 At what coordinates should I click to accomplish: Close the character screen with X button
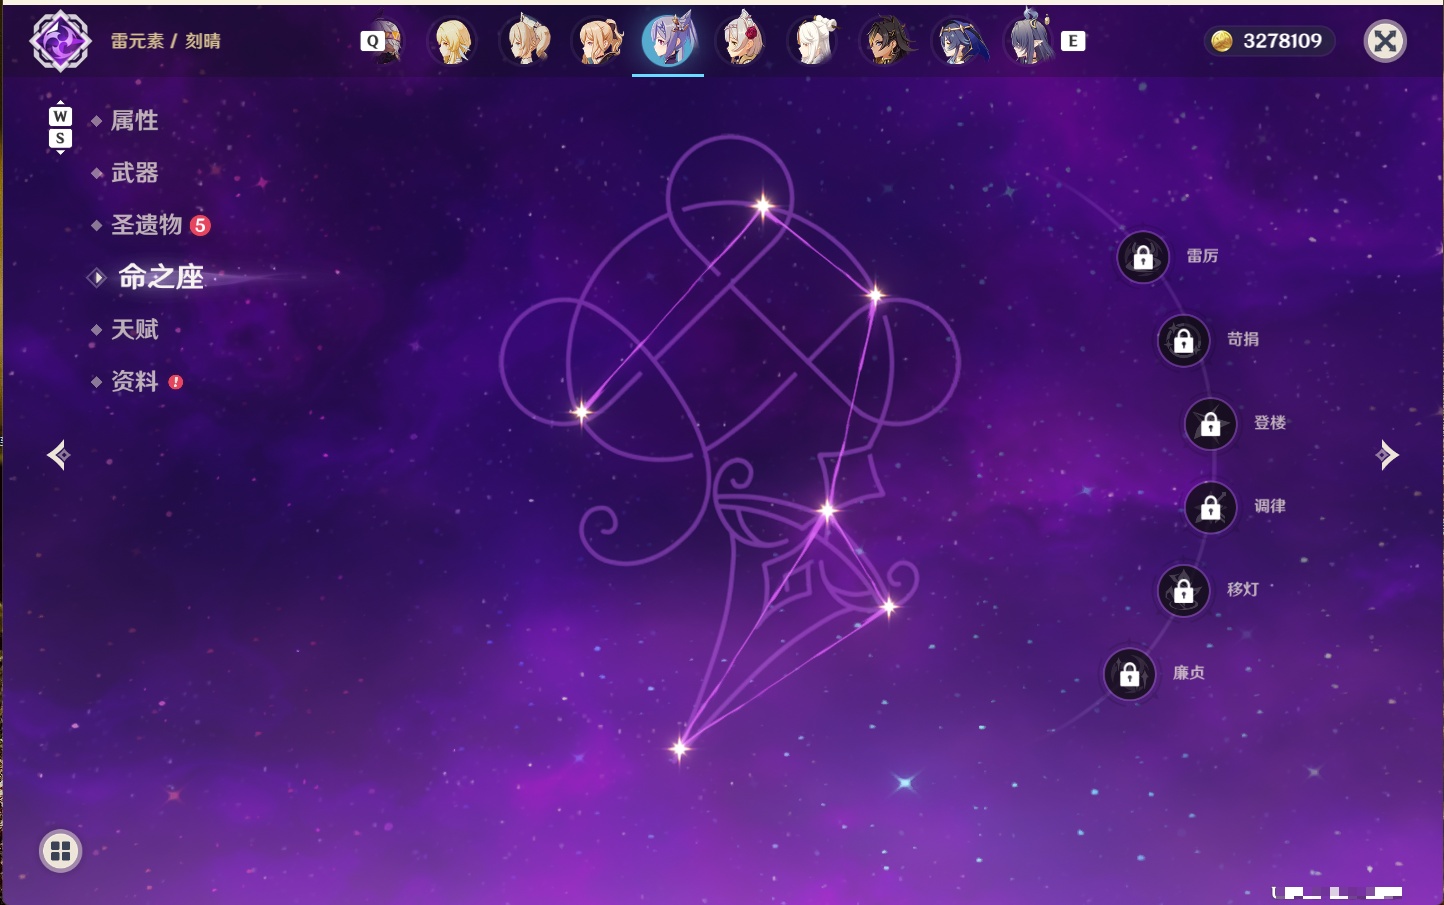point(1385,41)
